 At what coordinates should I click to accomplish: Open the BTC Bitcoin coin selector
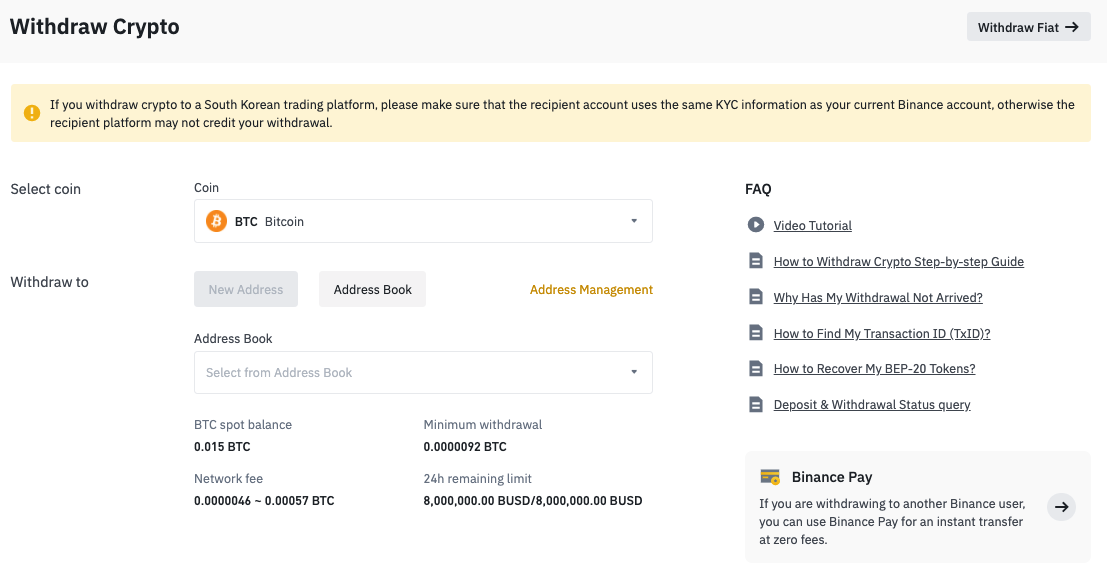[423, 221]
